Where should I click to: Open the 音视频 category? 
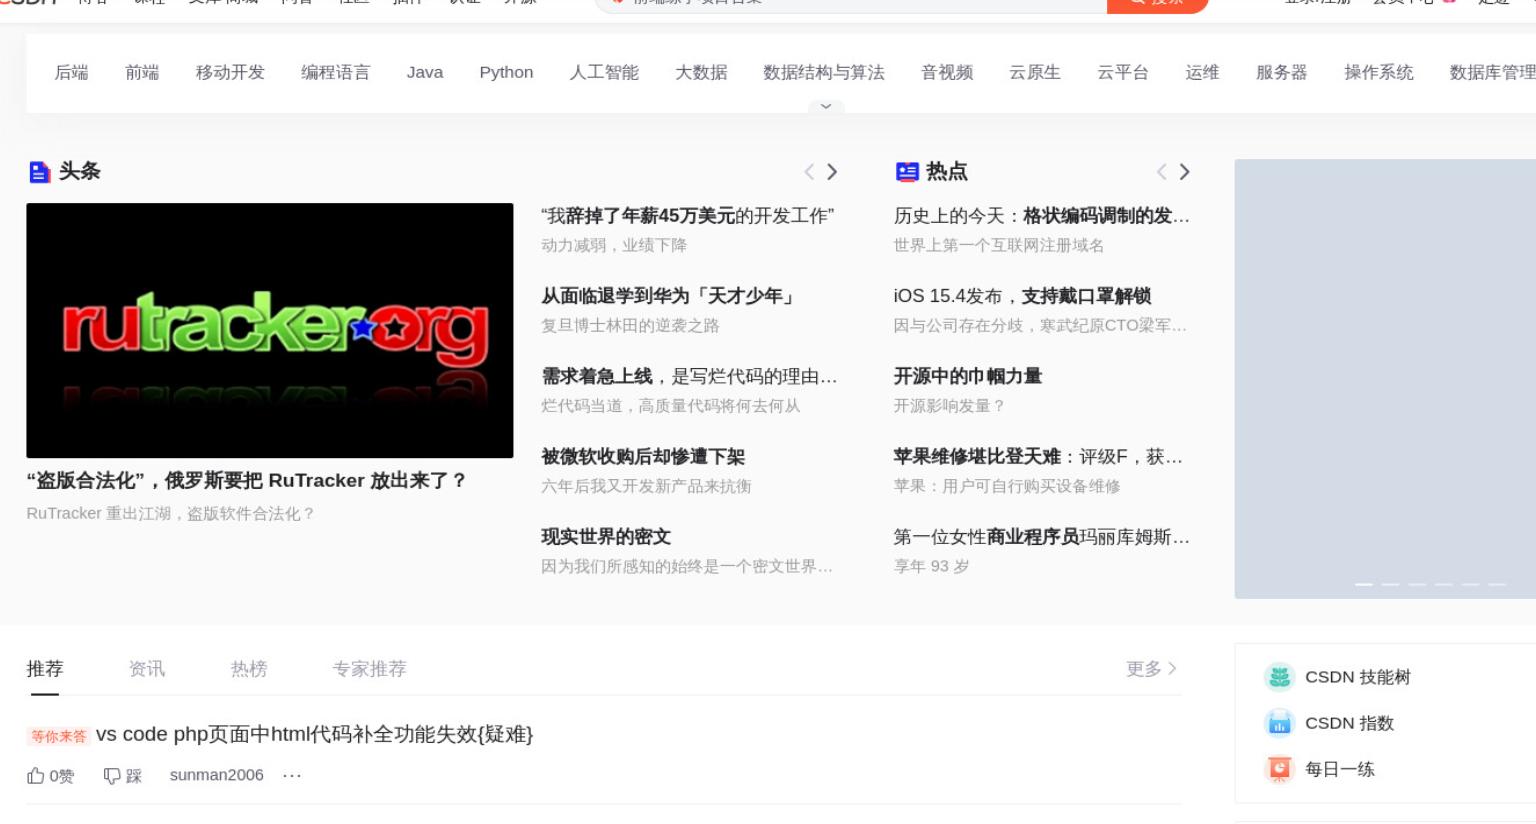tap(947, 72)
